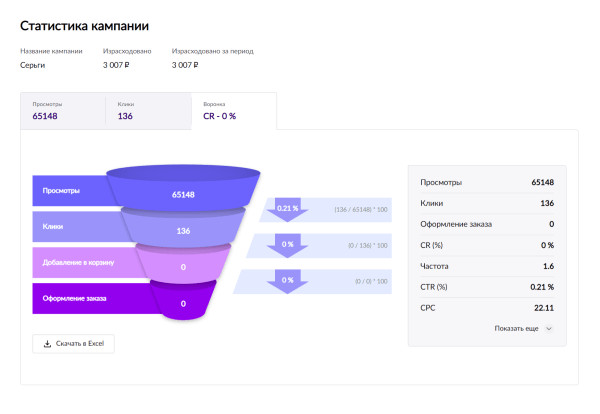Click the bottom purple funnel segment
This screenshot has height=414, width=600.
pos(183,301)
